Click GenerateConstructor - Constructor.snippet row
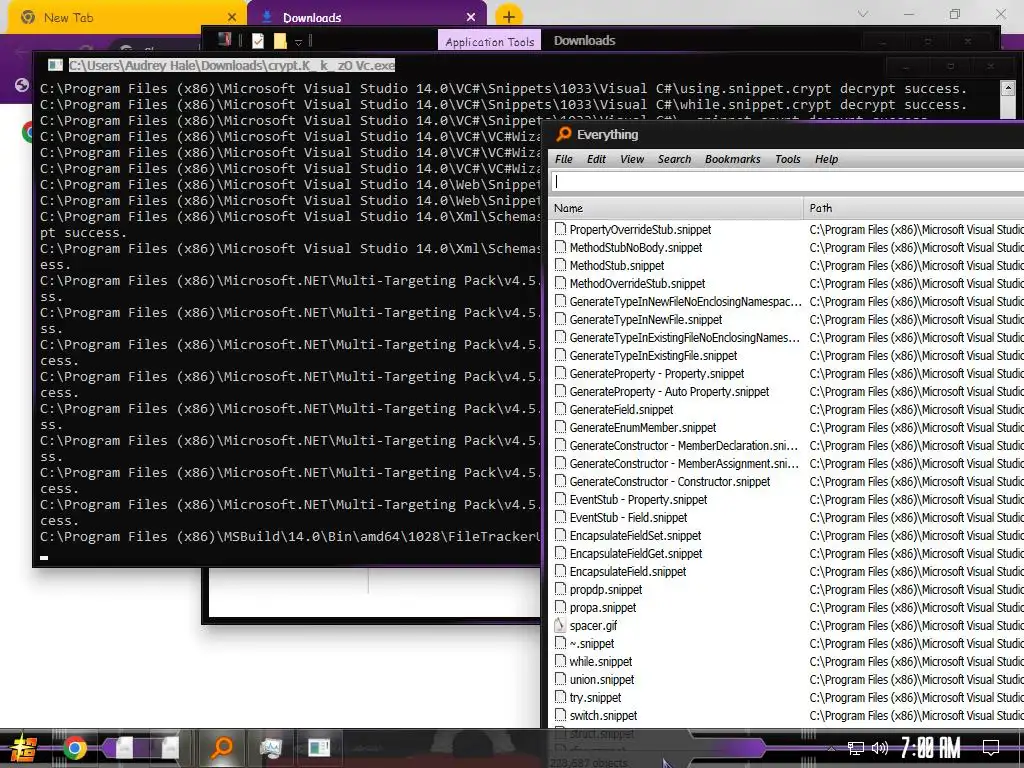Viewport: 1024px width, 768px height. (786, 481)
